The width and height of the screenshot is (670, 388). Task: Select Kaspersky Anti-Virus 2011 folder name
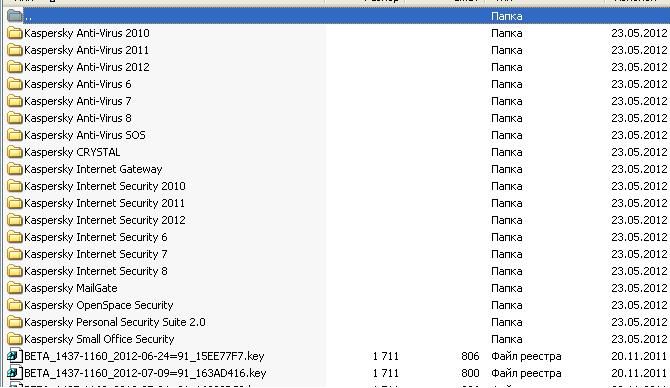pyautogui.click(x=86, y=50)
